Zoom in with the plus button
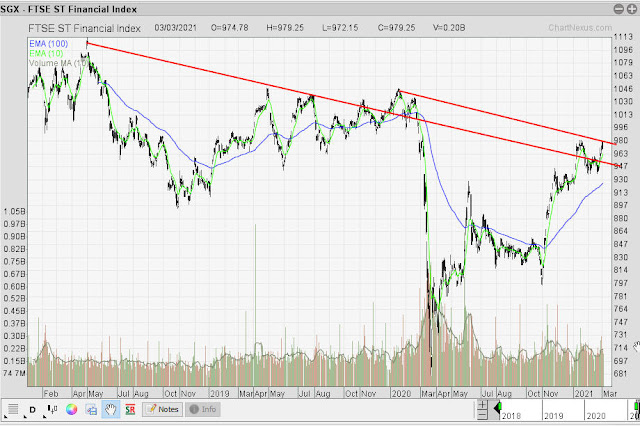Image resolution: width=640 pixels, height=426 pixels. 482,405
